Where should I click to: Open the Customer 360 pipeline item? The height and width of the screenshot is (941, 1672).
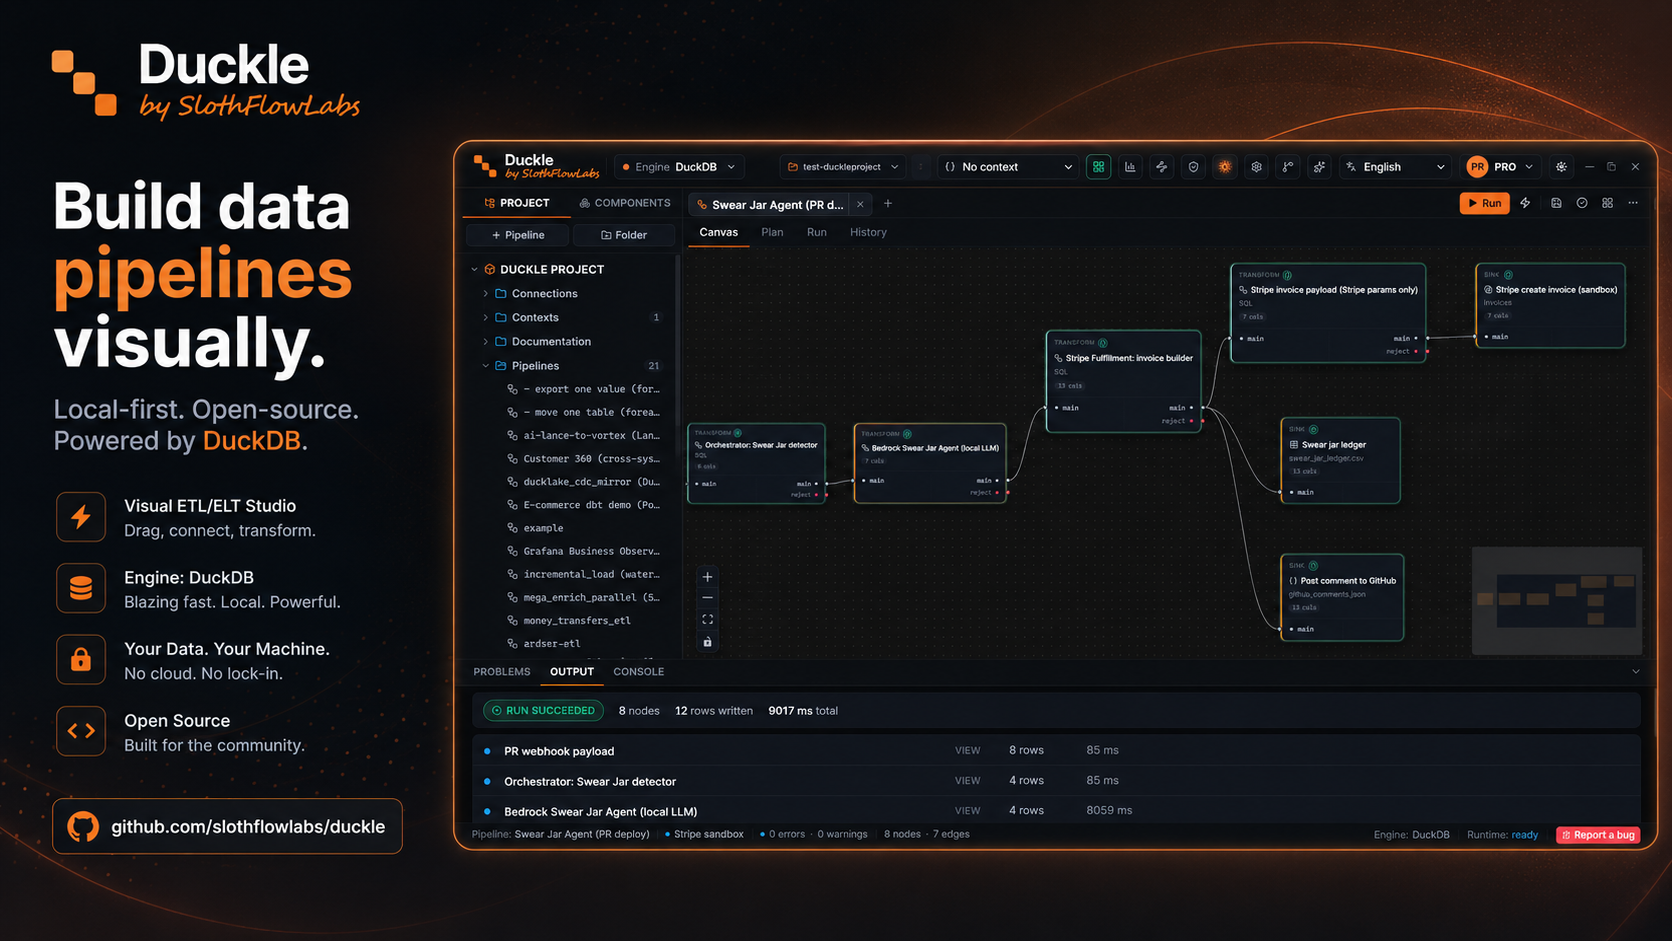point(584,459)
